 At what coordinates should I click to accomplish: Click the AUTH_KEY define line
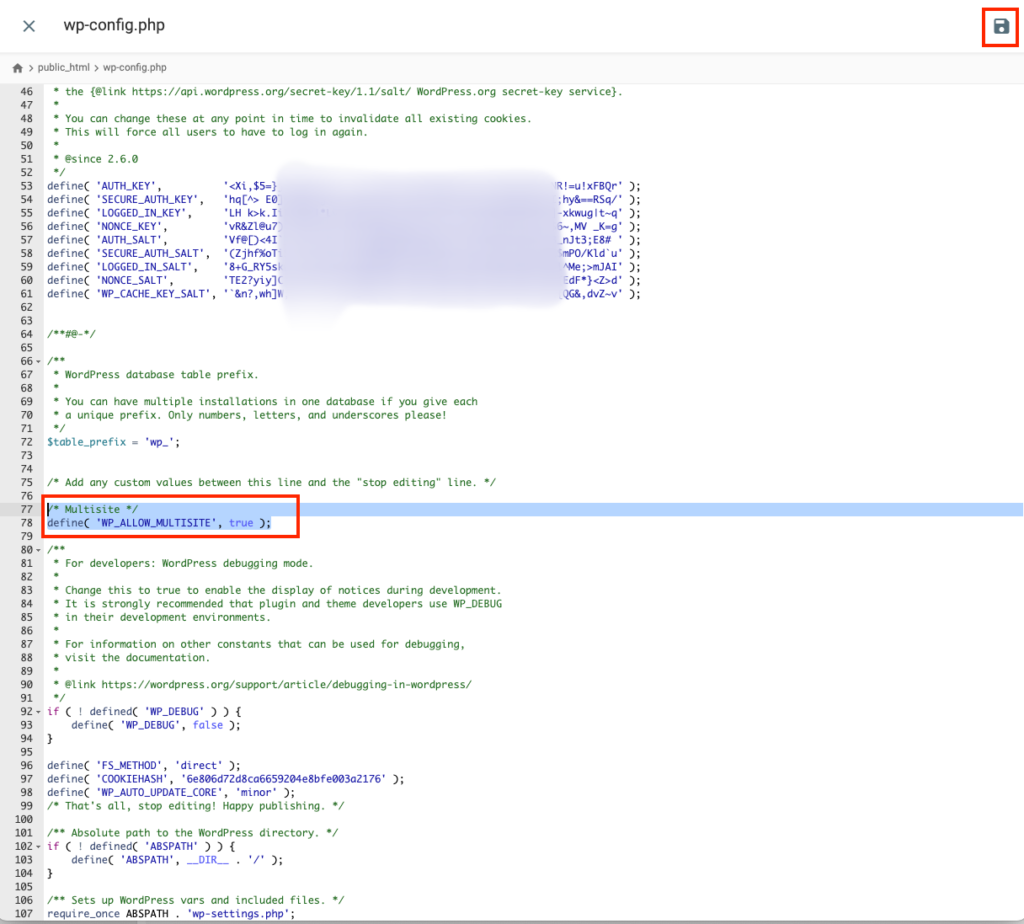pyautogui.click(x=344, y=186)
